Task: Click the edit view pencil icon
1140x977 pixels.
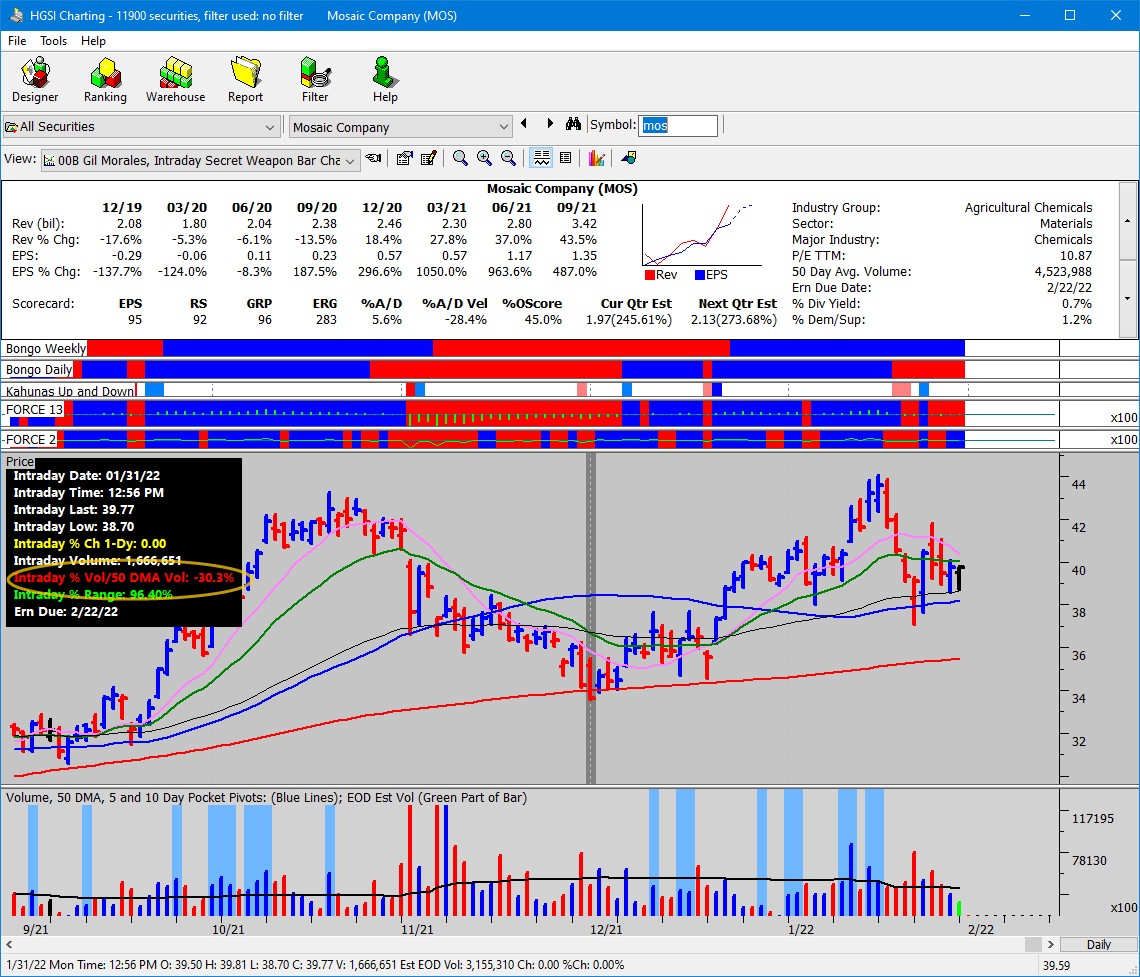Action: click(428, 158)
